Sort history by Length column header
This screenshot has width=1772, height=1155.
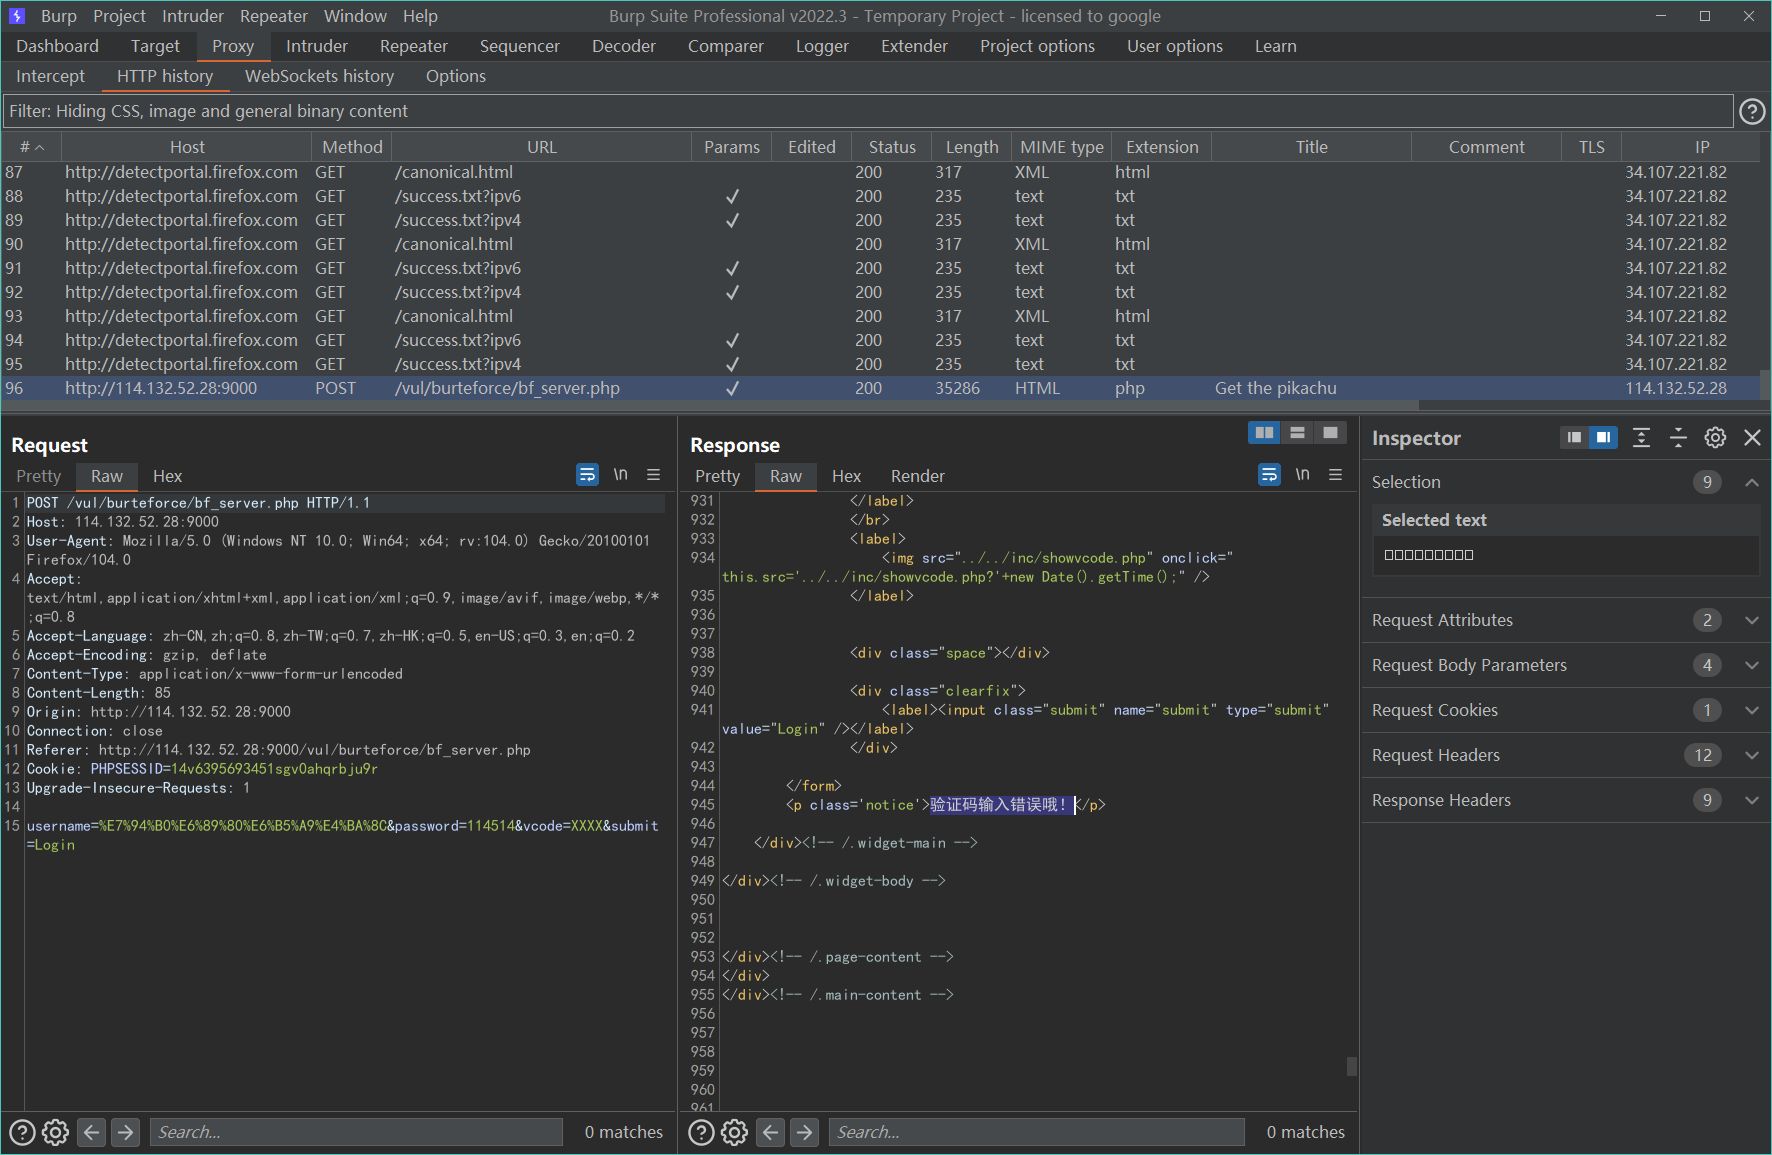[x=972, y=147]
